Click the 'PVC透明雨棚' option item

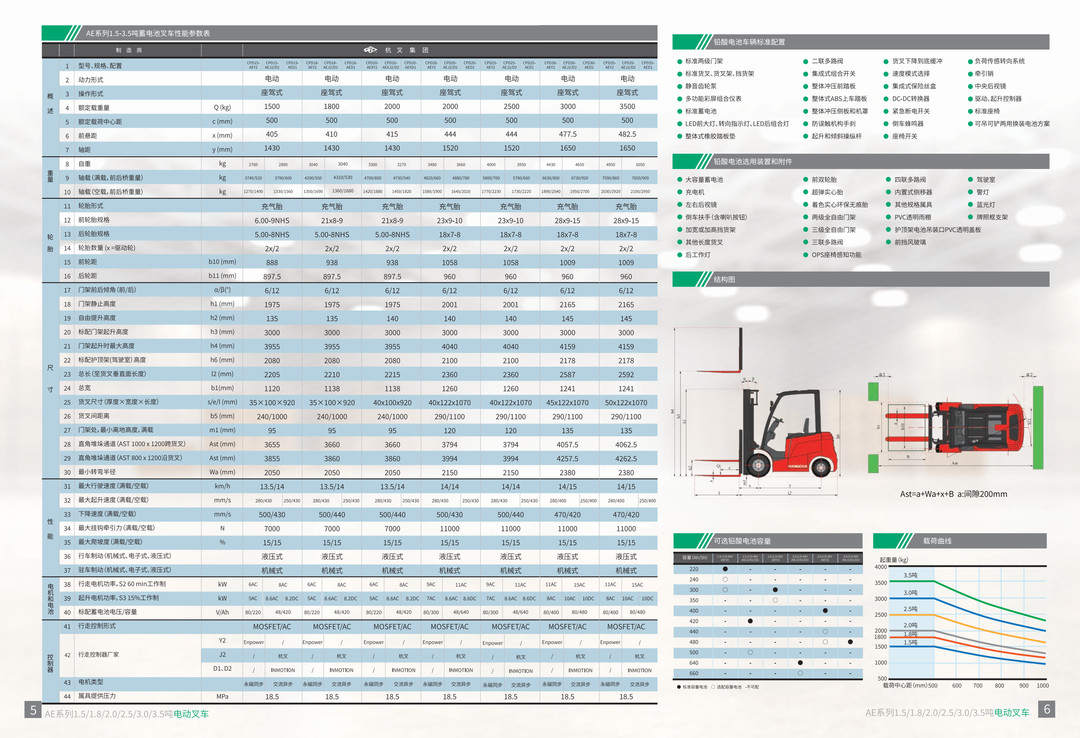(x=913, y=217)
